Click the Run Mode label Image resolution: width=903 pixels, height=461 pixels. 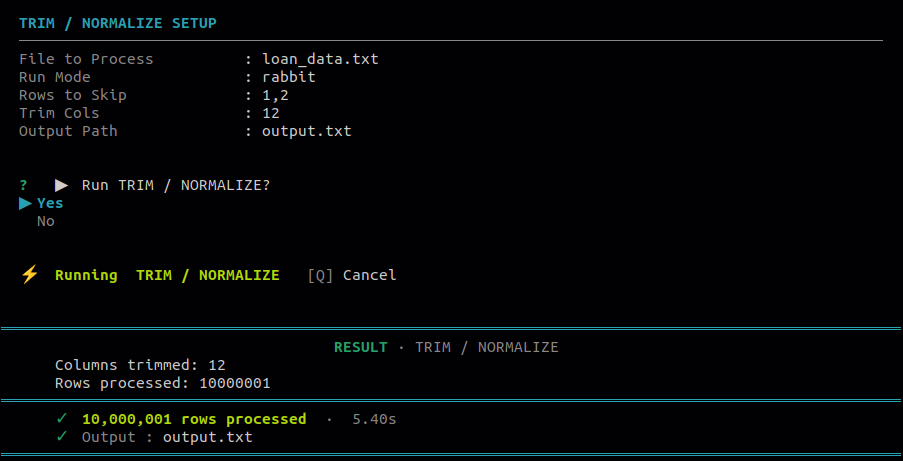(x=55, y=77)
